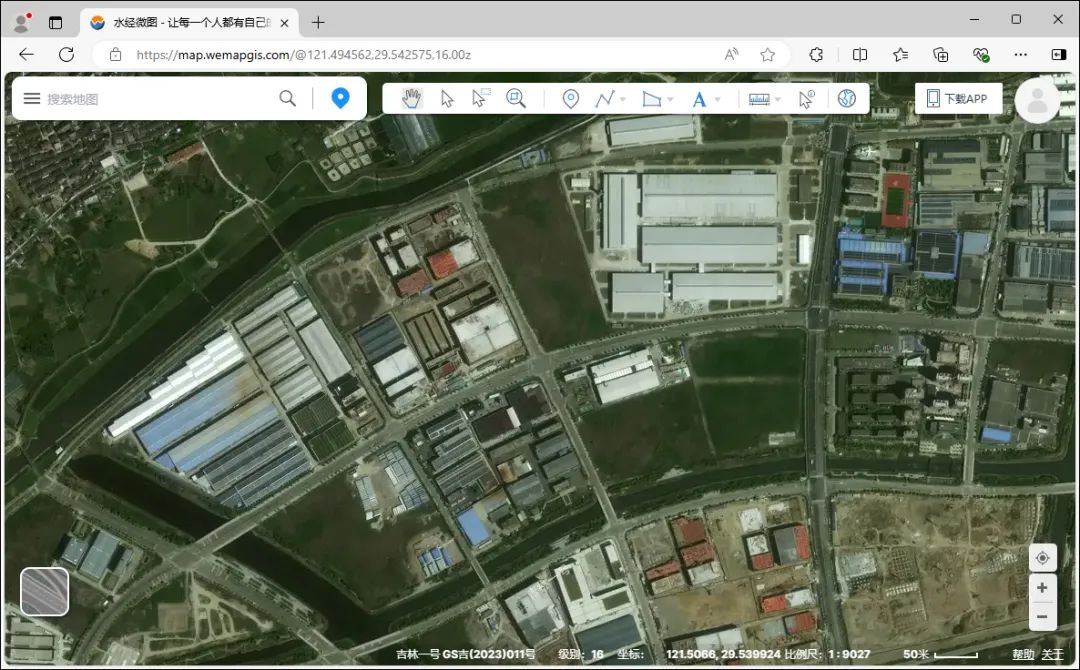Image resolution: width=1080 pixels, height=670 pixels.
Task: Go back with the browser back arrow
Action: pyautogui.click(x=26, y=54)
